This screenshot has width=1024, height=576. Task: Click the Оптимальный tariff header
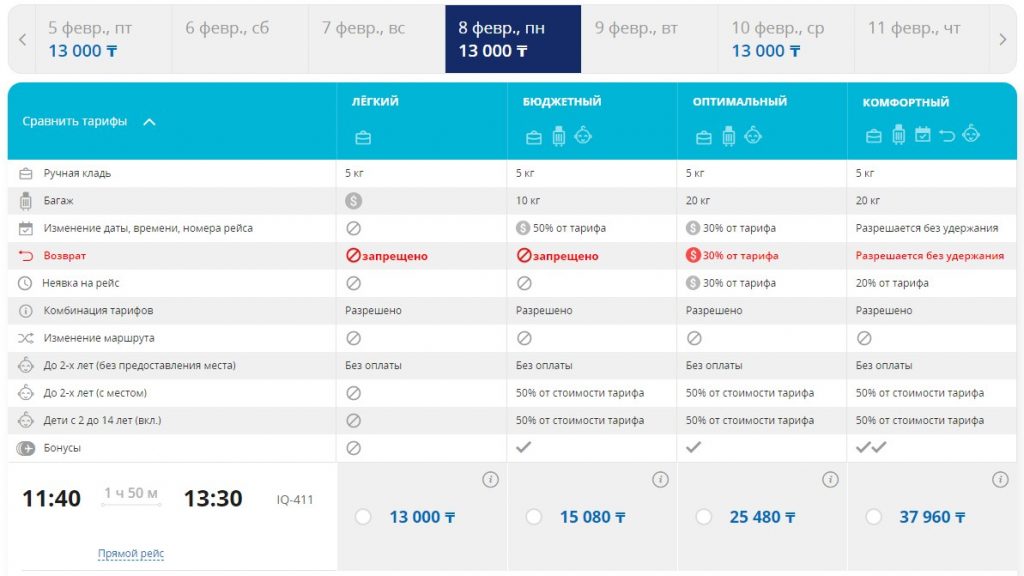(739, 102)
